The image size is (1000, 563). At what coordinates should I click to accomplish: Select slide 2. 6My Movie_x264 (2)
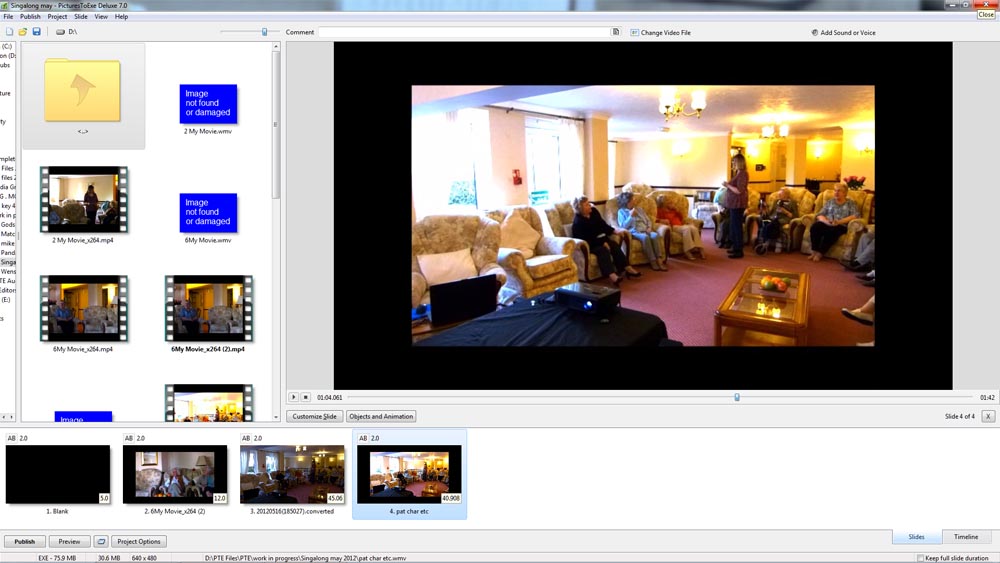[175, 474]
